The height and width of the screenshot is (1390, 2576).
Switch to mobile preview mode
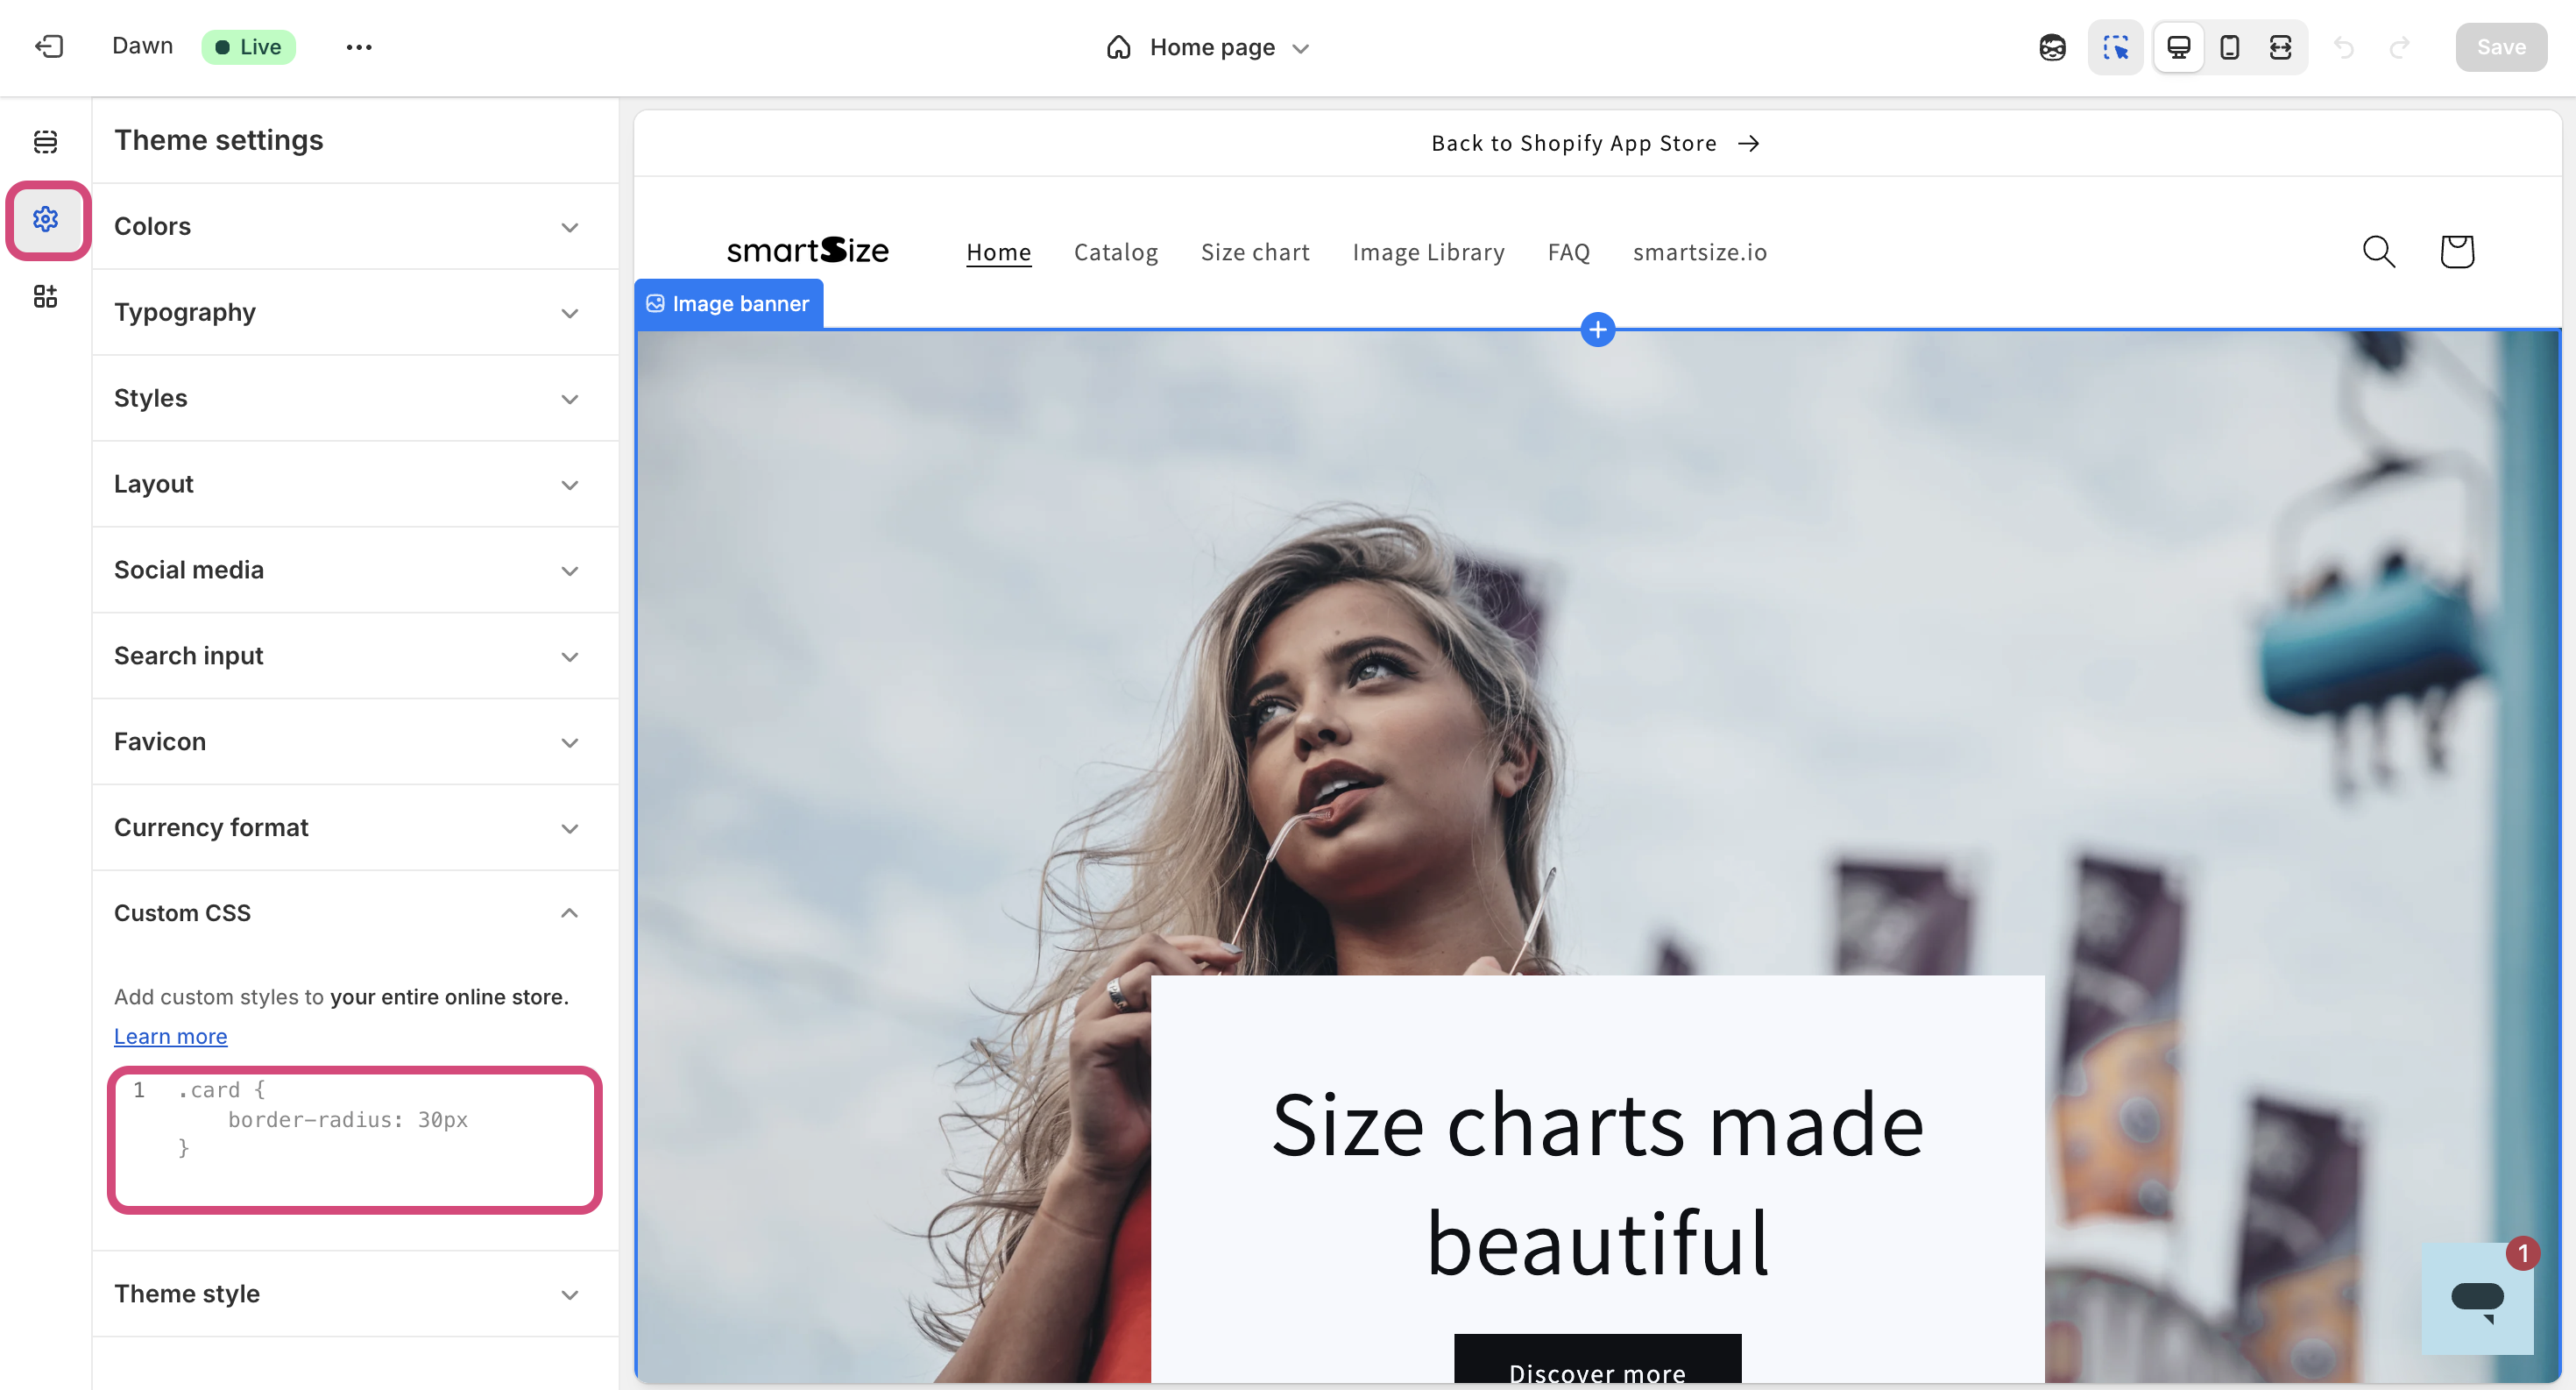point(2230,47)
